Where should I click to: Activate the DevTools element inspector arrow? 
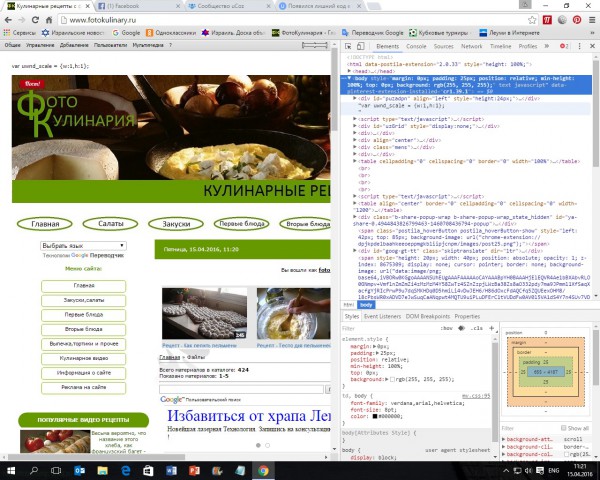pyautogui.click(x=348, y=46)
